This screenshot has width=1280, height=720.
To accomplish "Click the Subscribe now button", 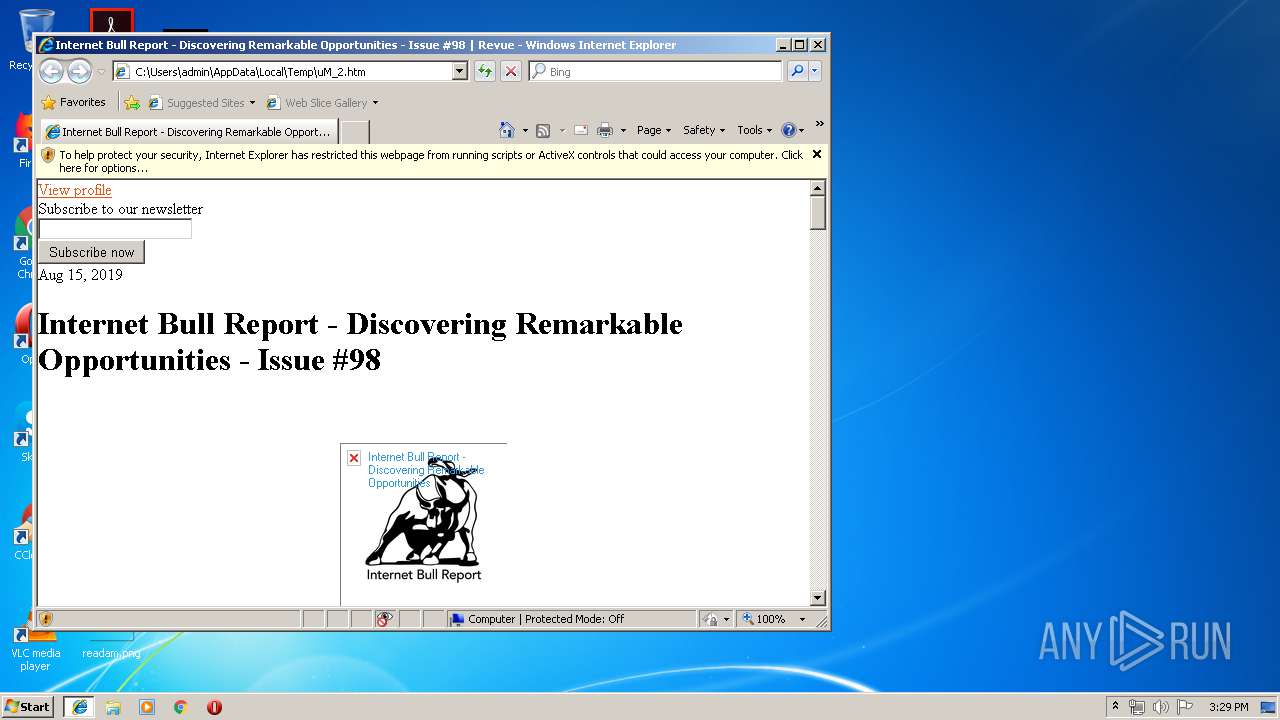I will (91, 252).
